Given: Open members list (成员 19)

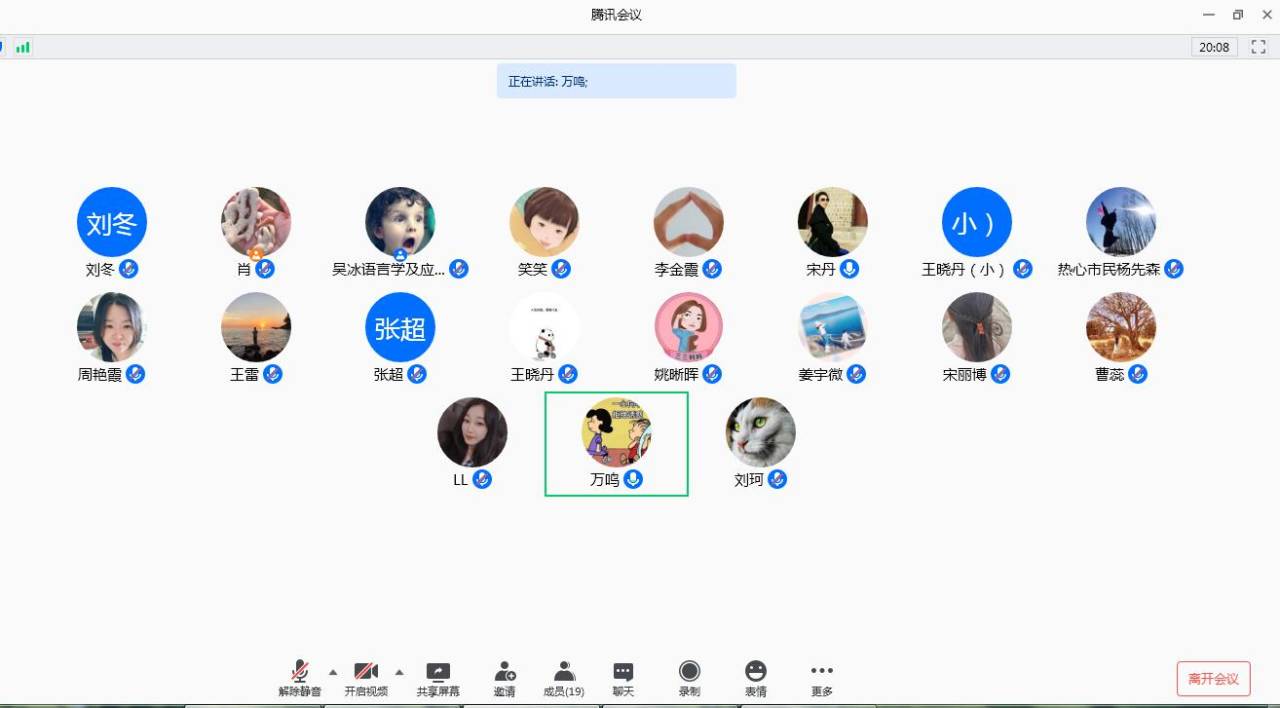Looking at the screenshot, I should pos(564,672).
